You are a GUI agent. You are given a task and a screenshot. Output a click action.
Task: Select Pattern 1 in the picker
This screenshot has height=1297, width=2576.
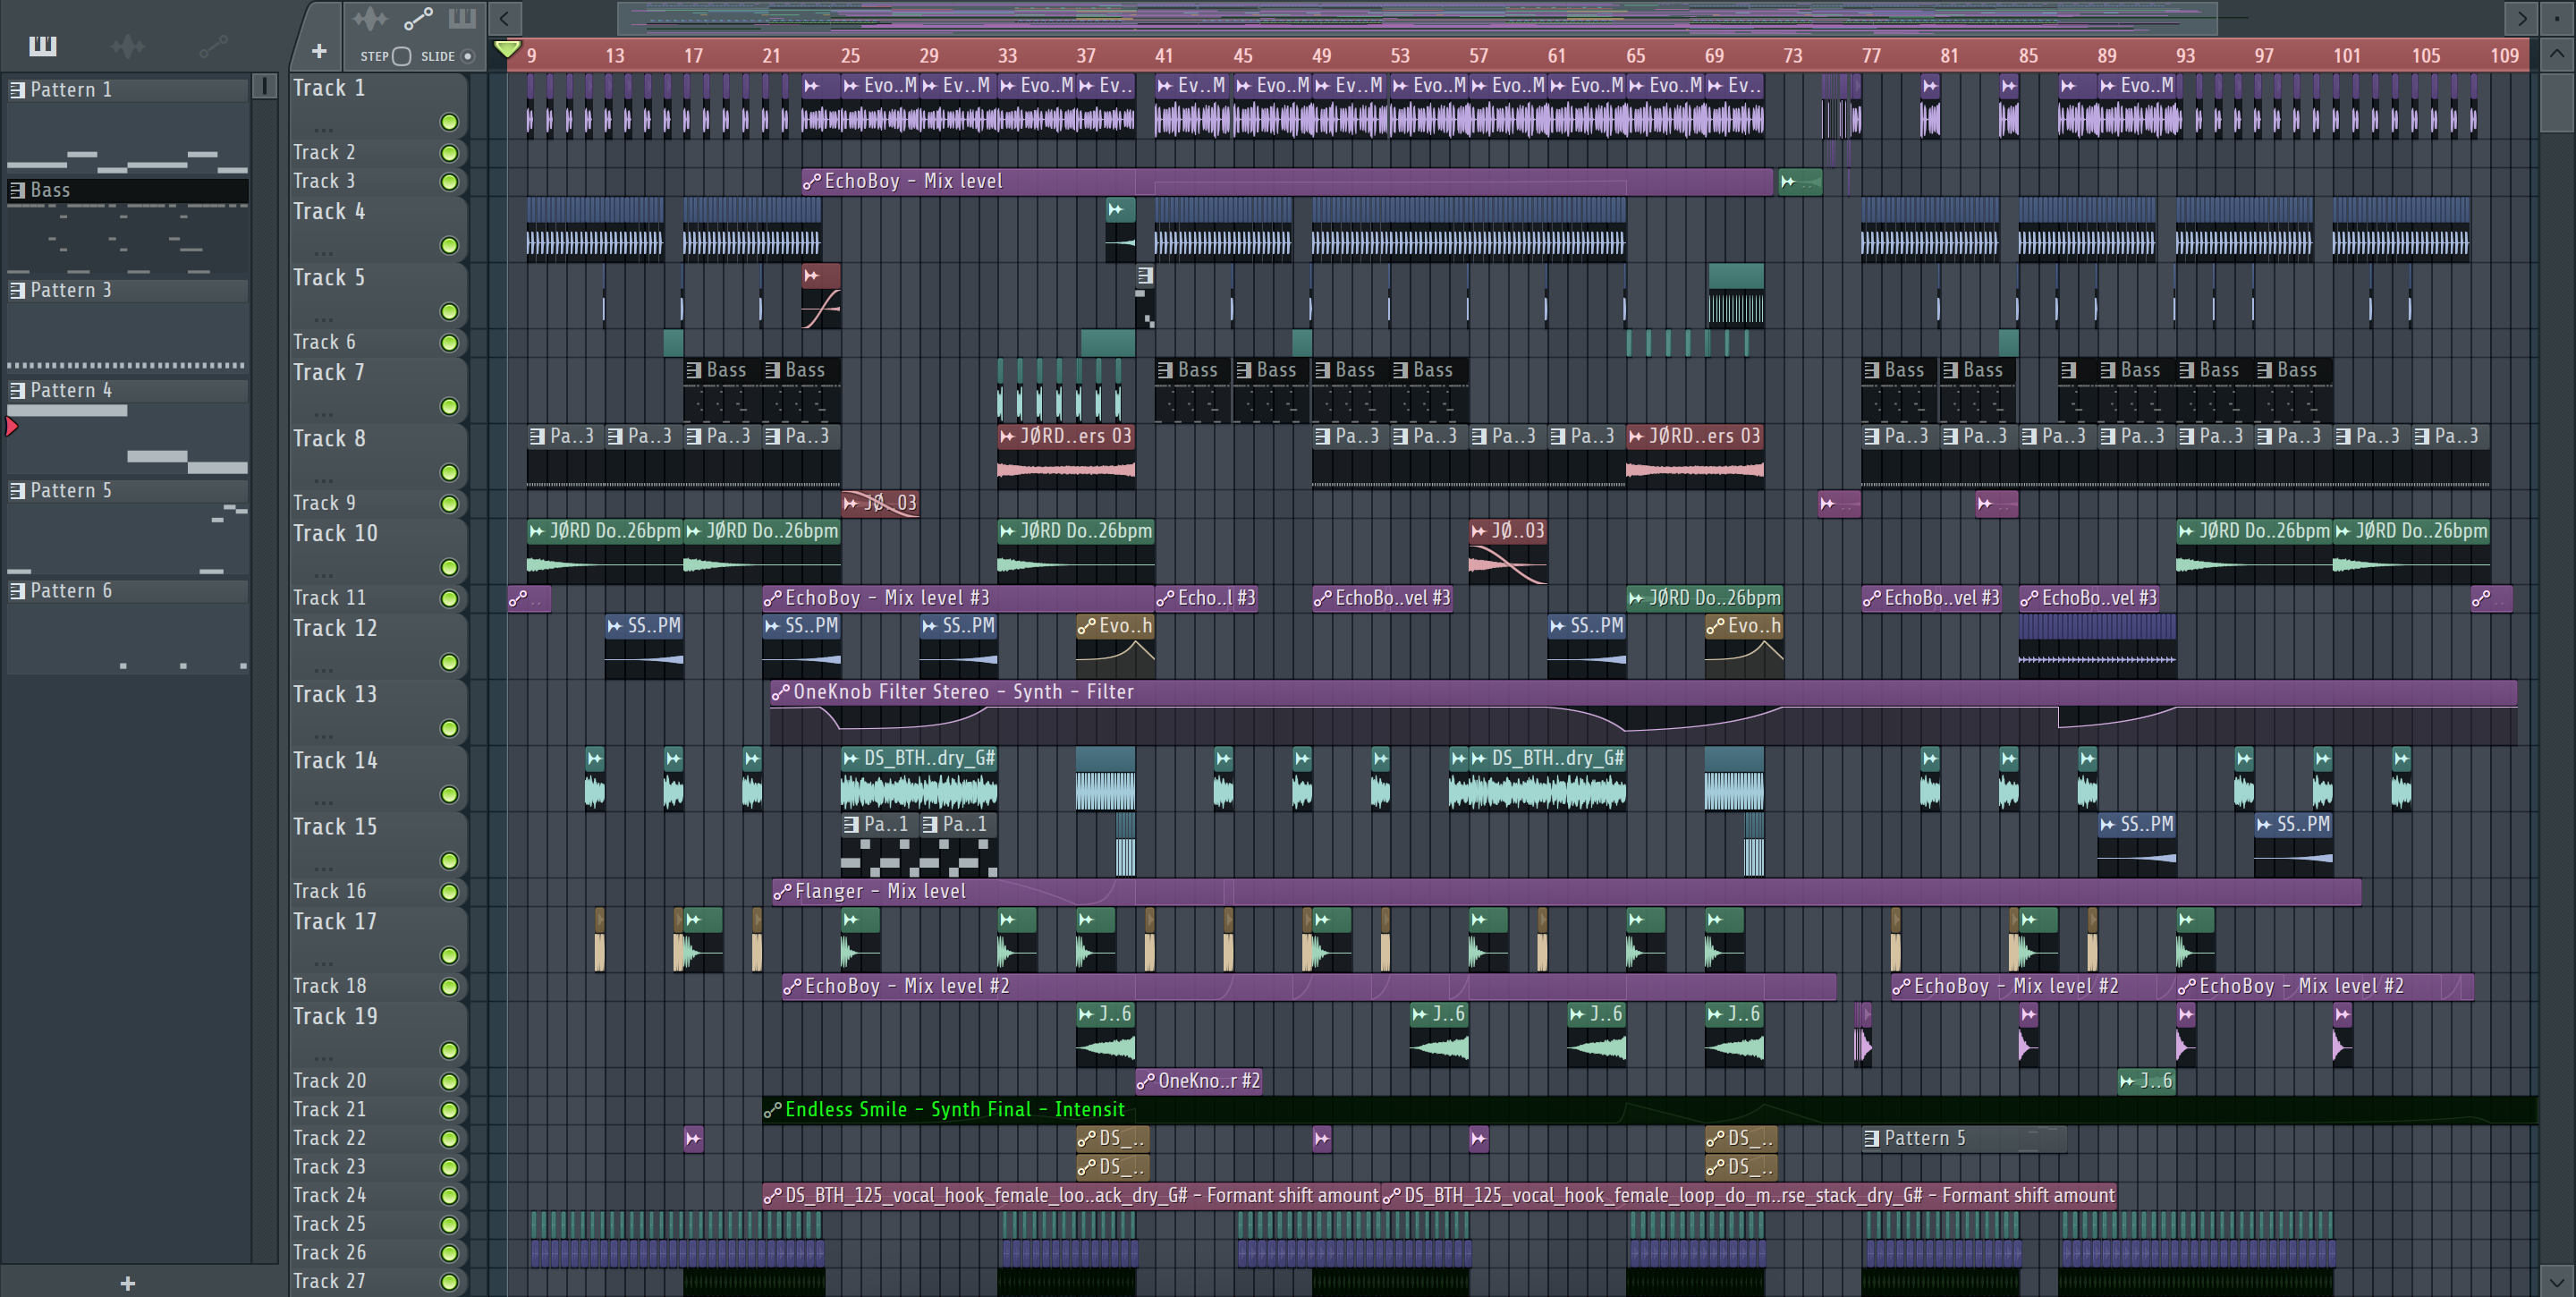tap(128, 90)
